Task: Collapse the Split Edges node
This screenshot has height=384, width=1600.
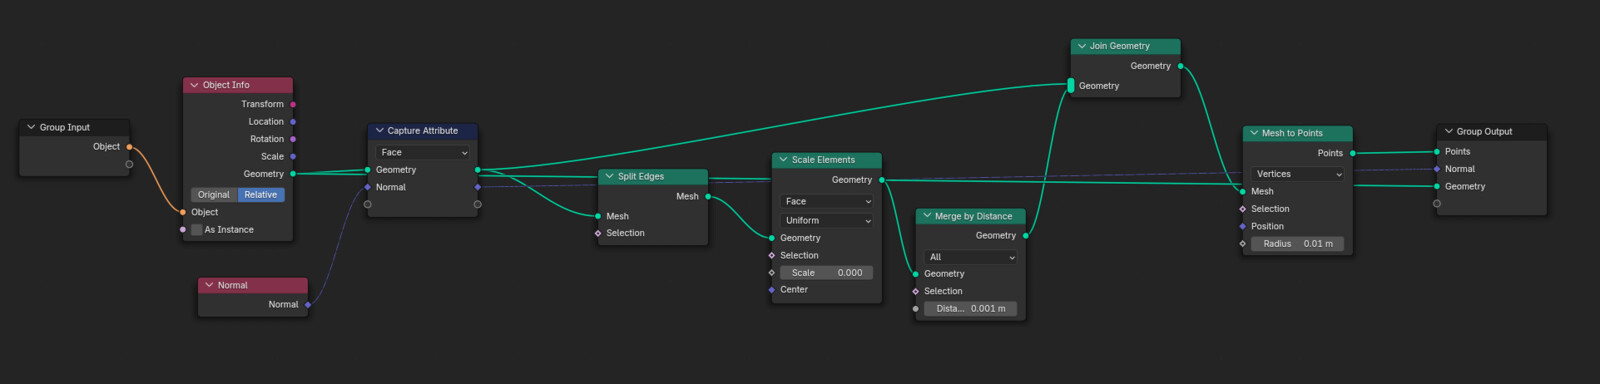Action: (609, 177)
